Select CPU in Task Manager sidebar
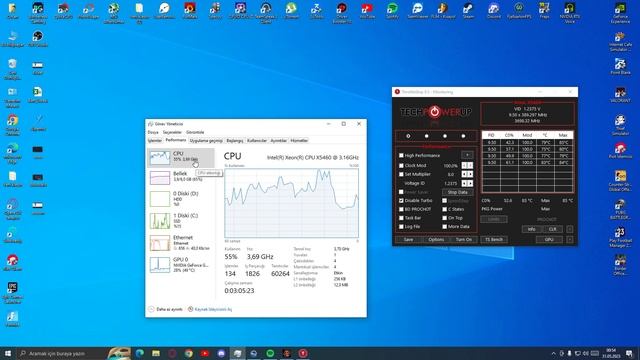 (180, 157)
